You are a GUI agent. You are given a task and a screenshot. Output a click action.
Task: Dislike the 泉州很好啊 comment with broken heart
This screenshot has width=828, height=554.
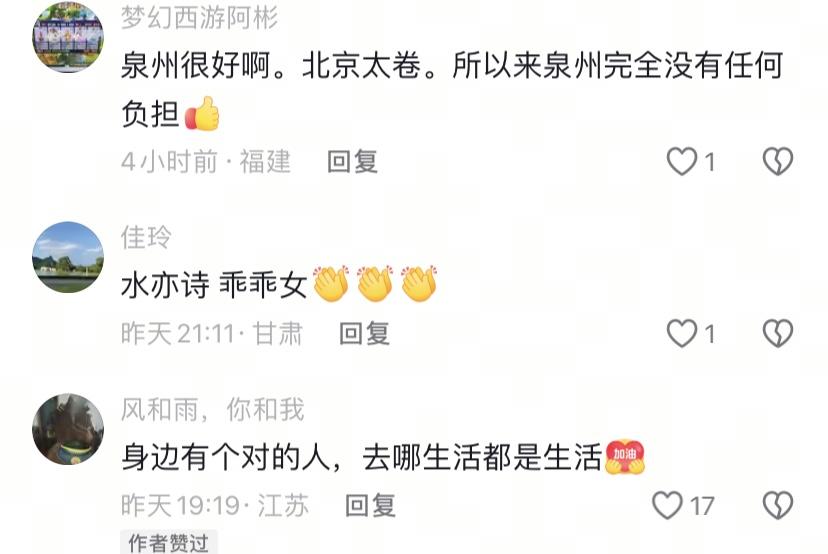tap(778, 161)
